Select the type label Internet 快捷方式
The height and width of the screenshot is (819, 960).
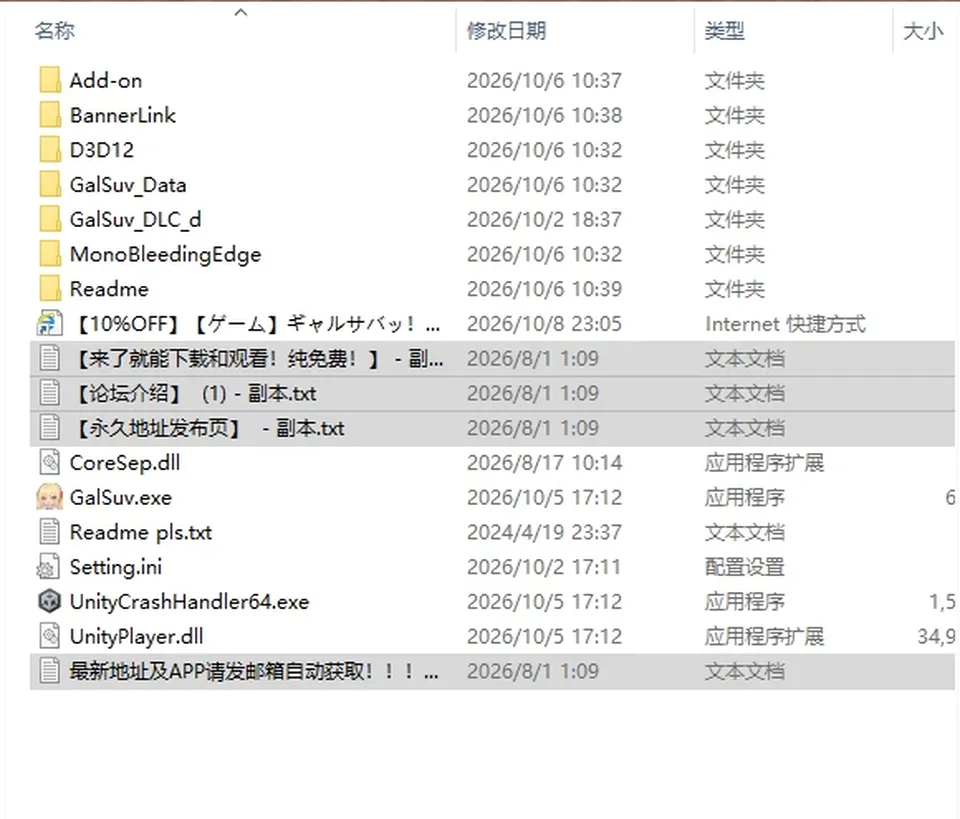pos(786,324)
